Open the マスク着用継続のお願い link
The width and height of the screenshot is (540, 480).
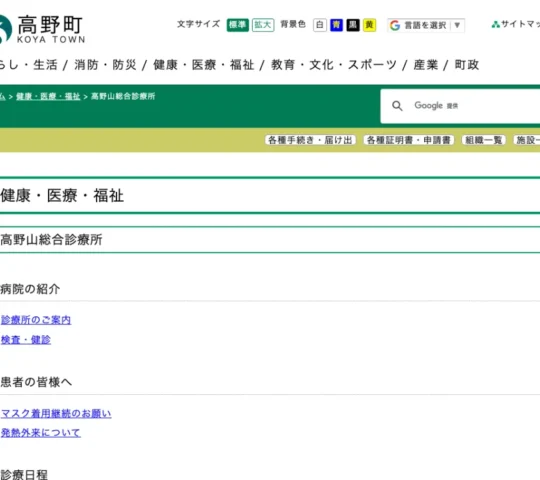56,413
